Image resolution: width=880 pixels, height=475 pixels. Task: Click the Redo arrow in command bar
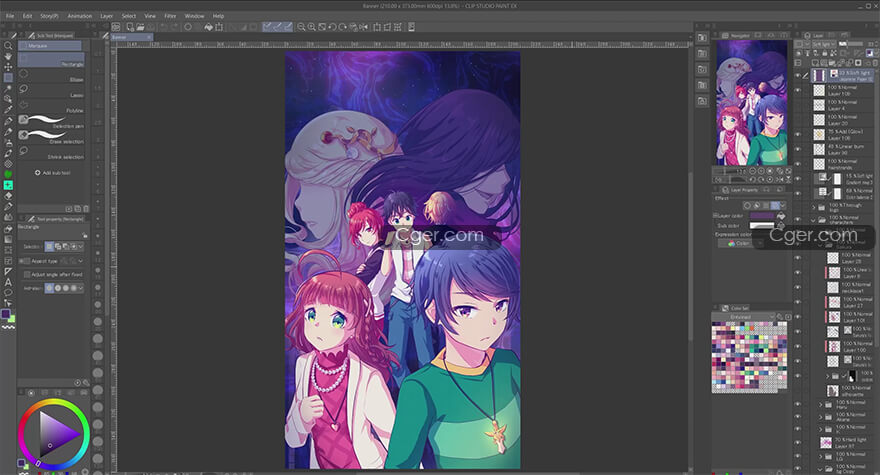click(x=173, y=27)
